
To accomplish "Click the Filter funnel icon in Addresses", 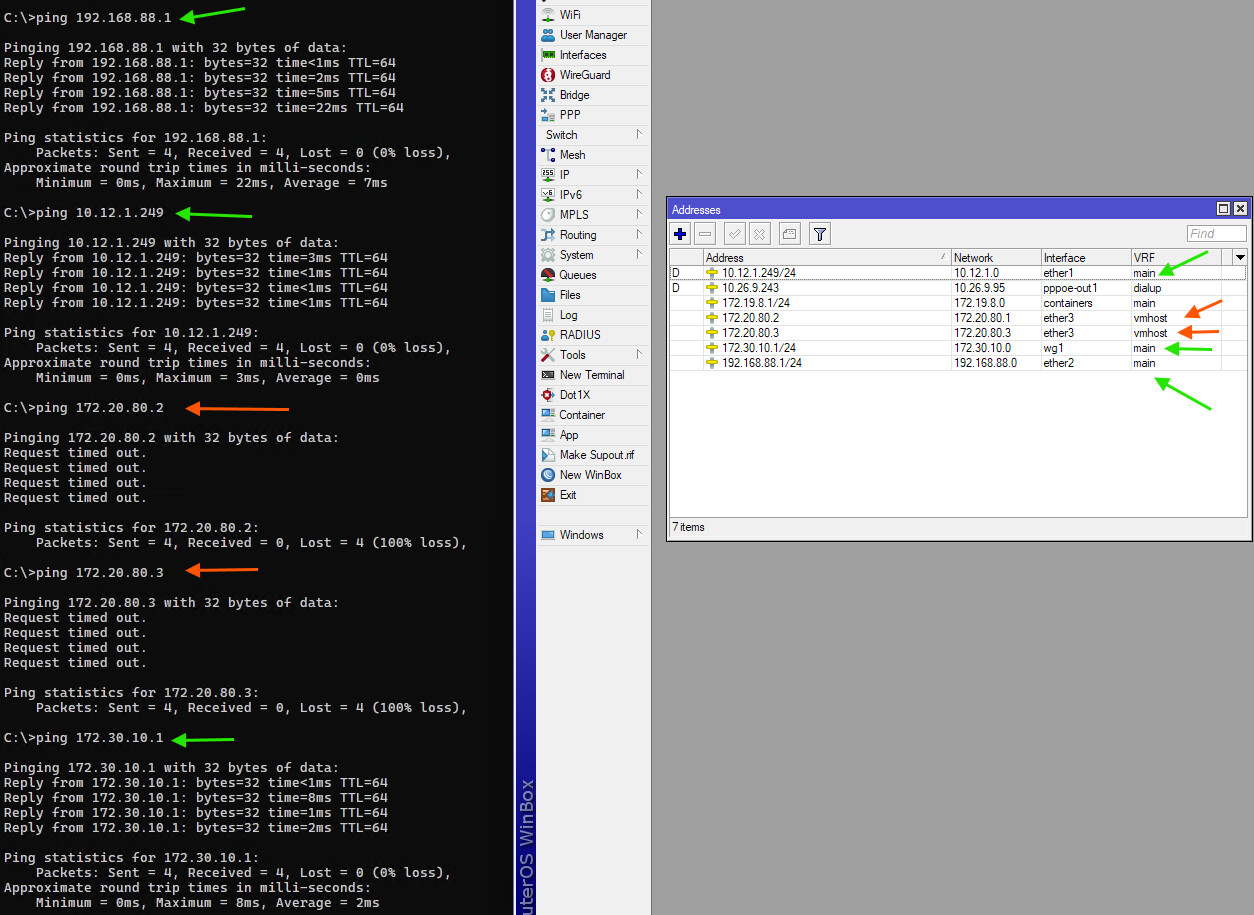I will [819, 234].
